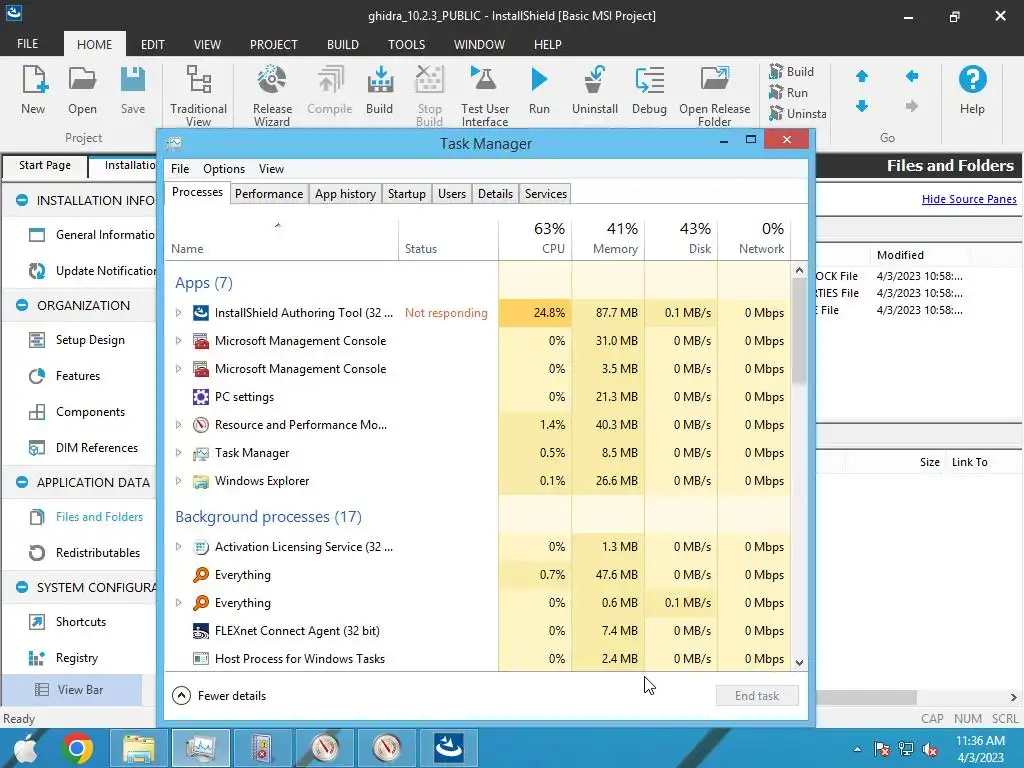
Task: Start the Debug tool
Action: (x=649, y=90)
